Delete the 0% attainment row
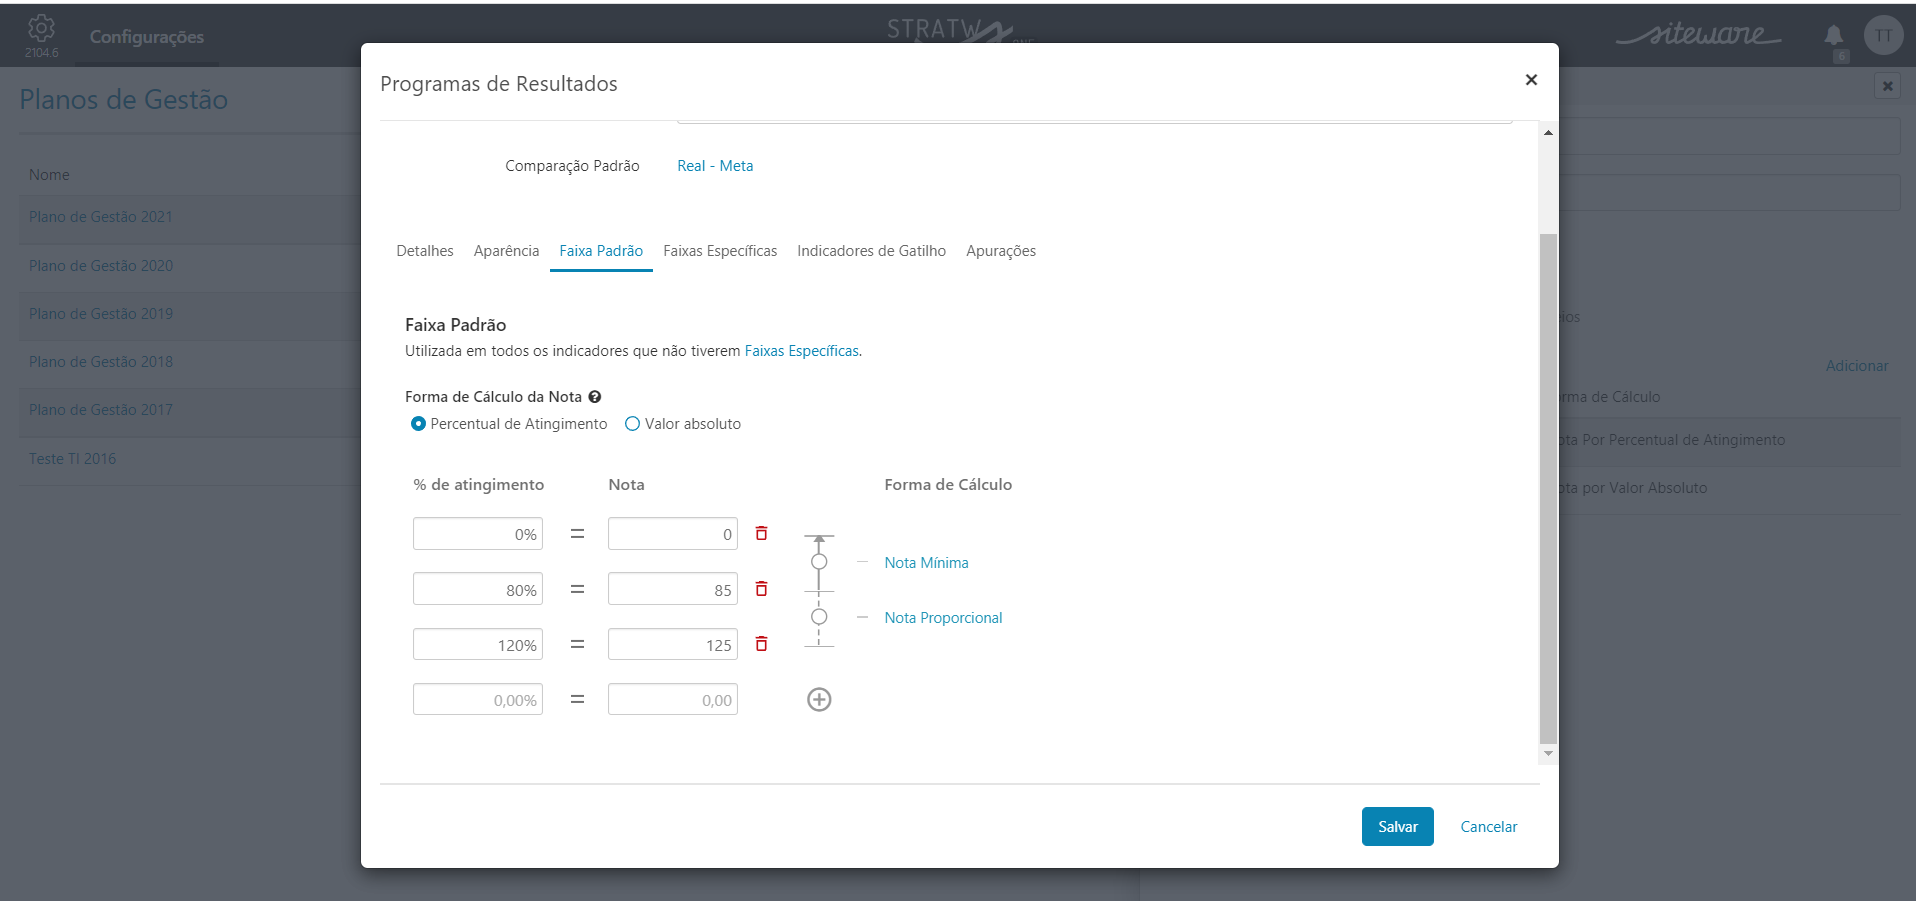 pyautogui.click(x=761, y=533)
